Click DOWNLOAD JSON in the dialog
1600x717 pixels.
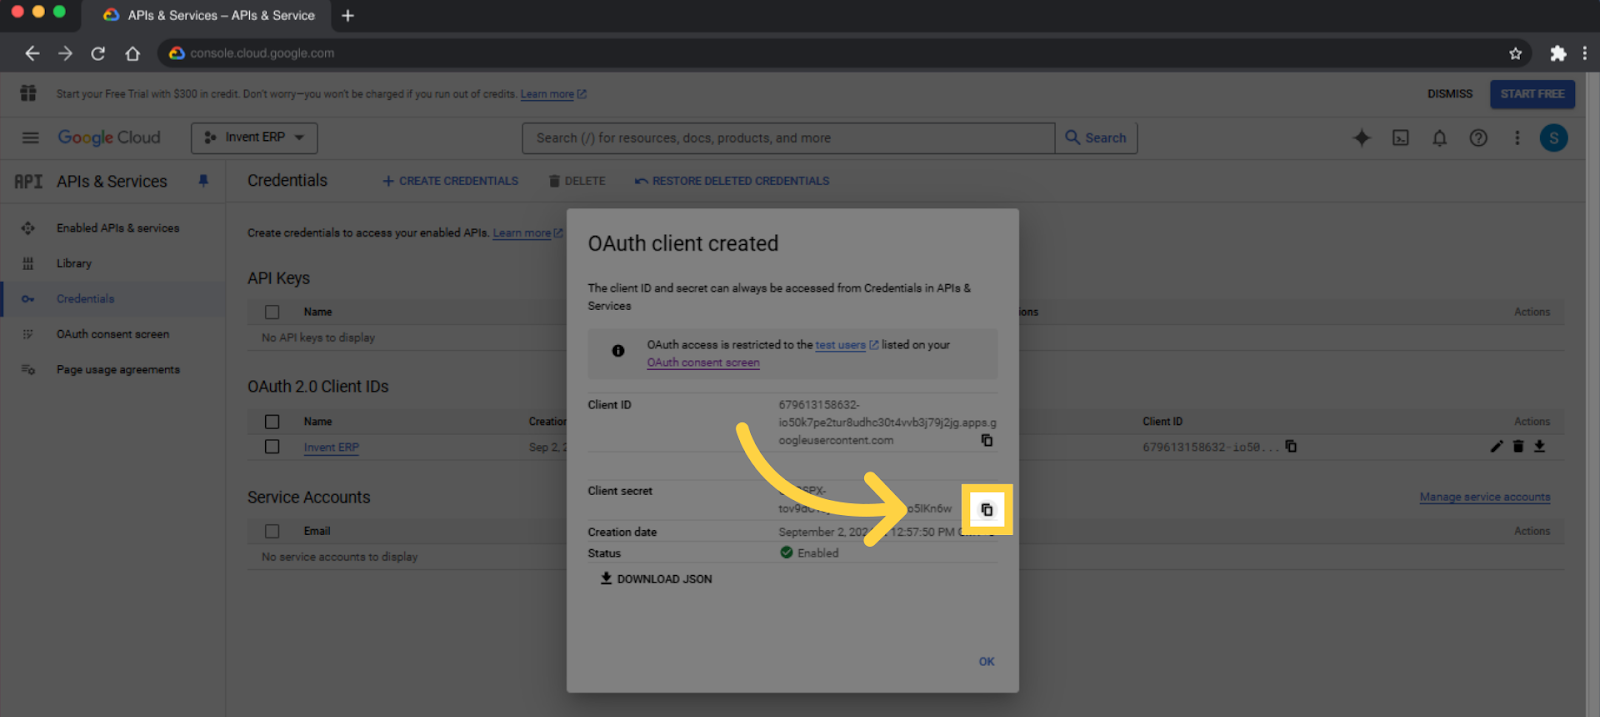(656, 579)
